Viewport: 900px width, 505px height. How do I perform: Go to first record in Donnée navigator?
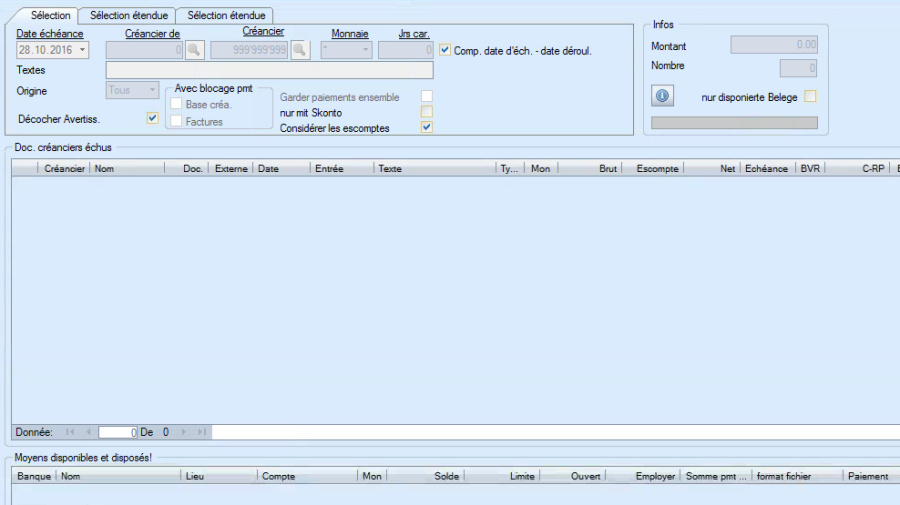pos(70,432)
